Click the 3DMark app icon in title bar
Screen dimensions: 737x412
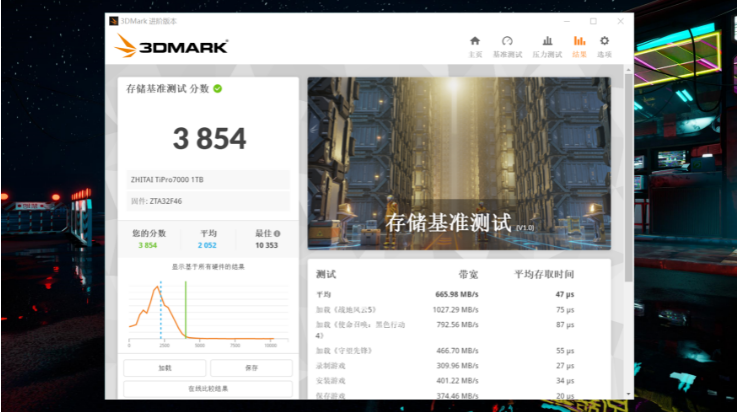click(113, 21)
